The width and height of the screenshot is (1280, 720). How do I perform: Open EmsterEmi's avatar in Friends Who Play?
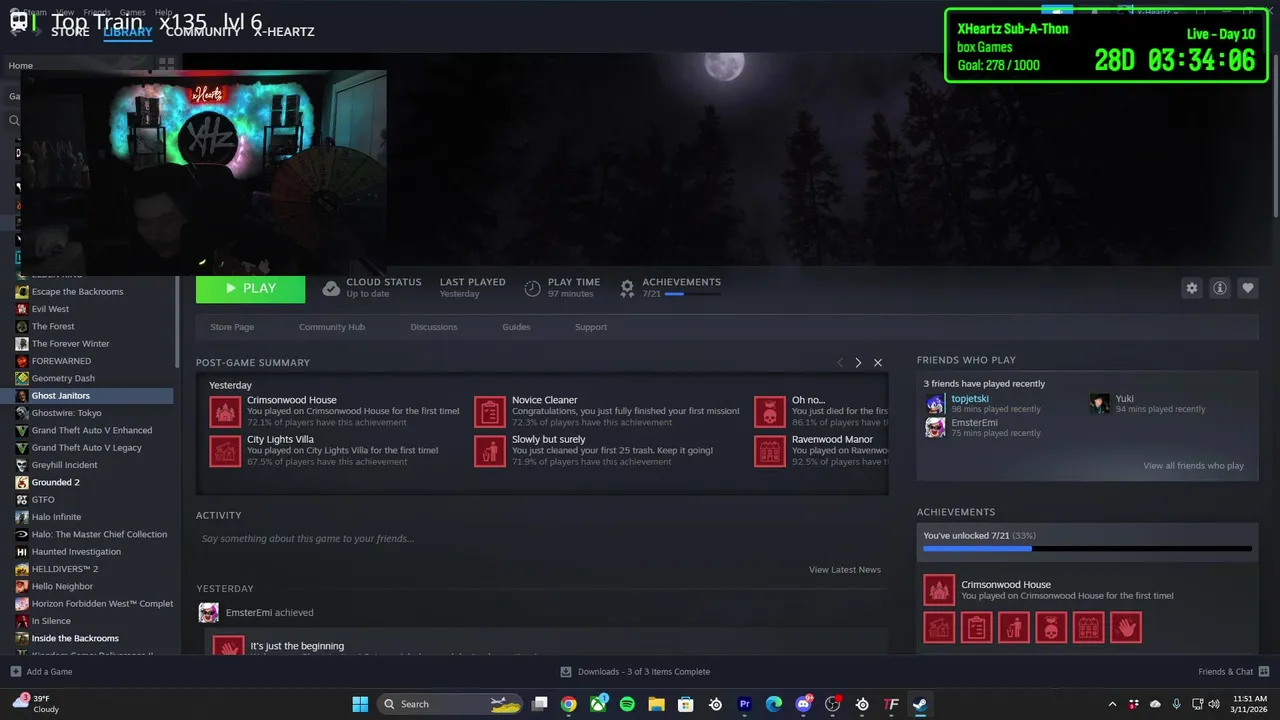[x=935, y=428]
